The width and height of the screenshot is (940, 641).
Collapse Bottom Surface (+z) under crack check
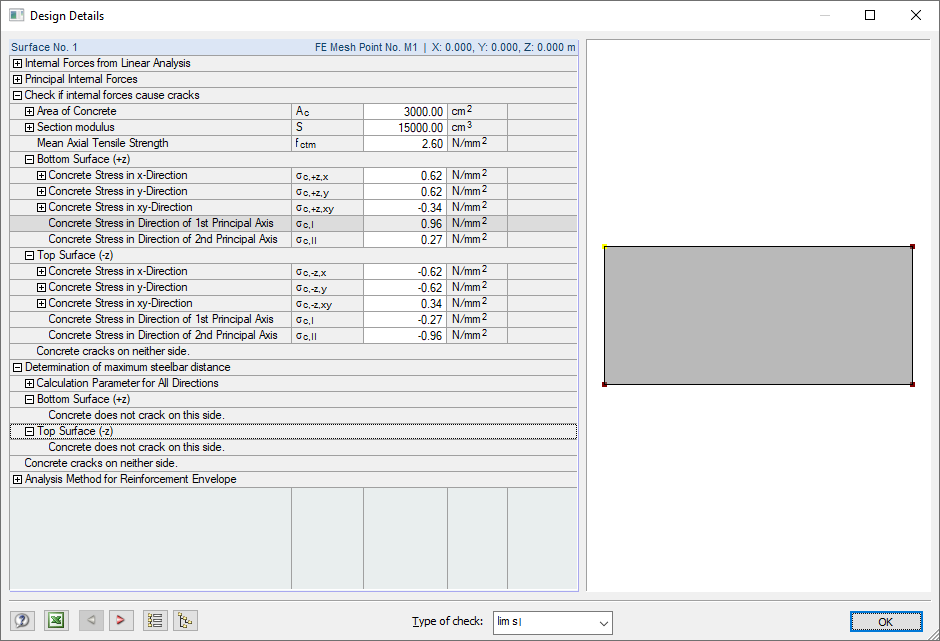(29, 160)
